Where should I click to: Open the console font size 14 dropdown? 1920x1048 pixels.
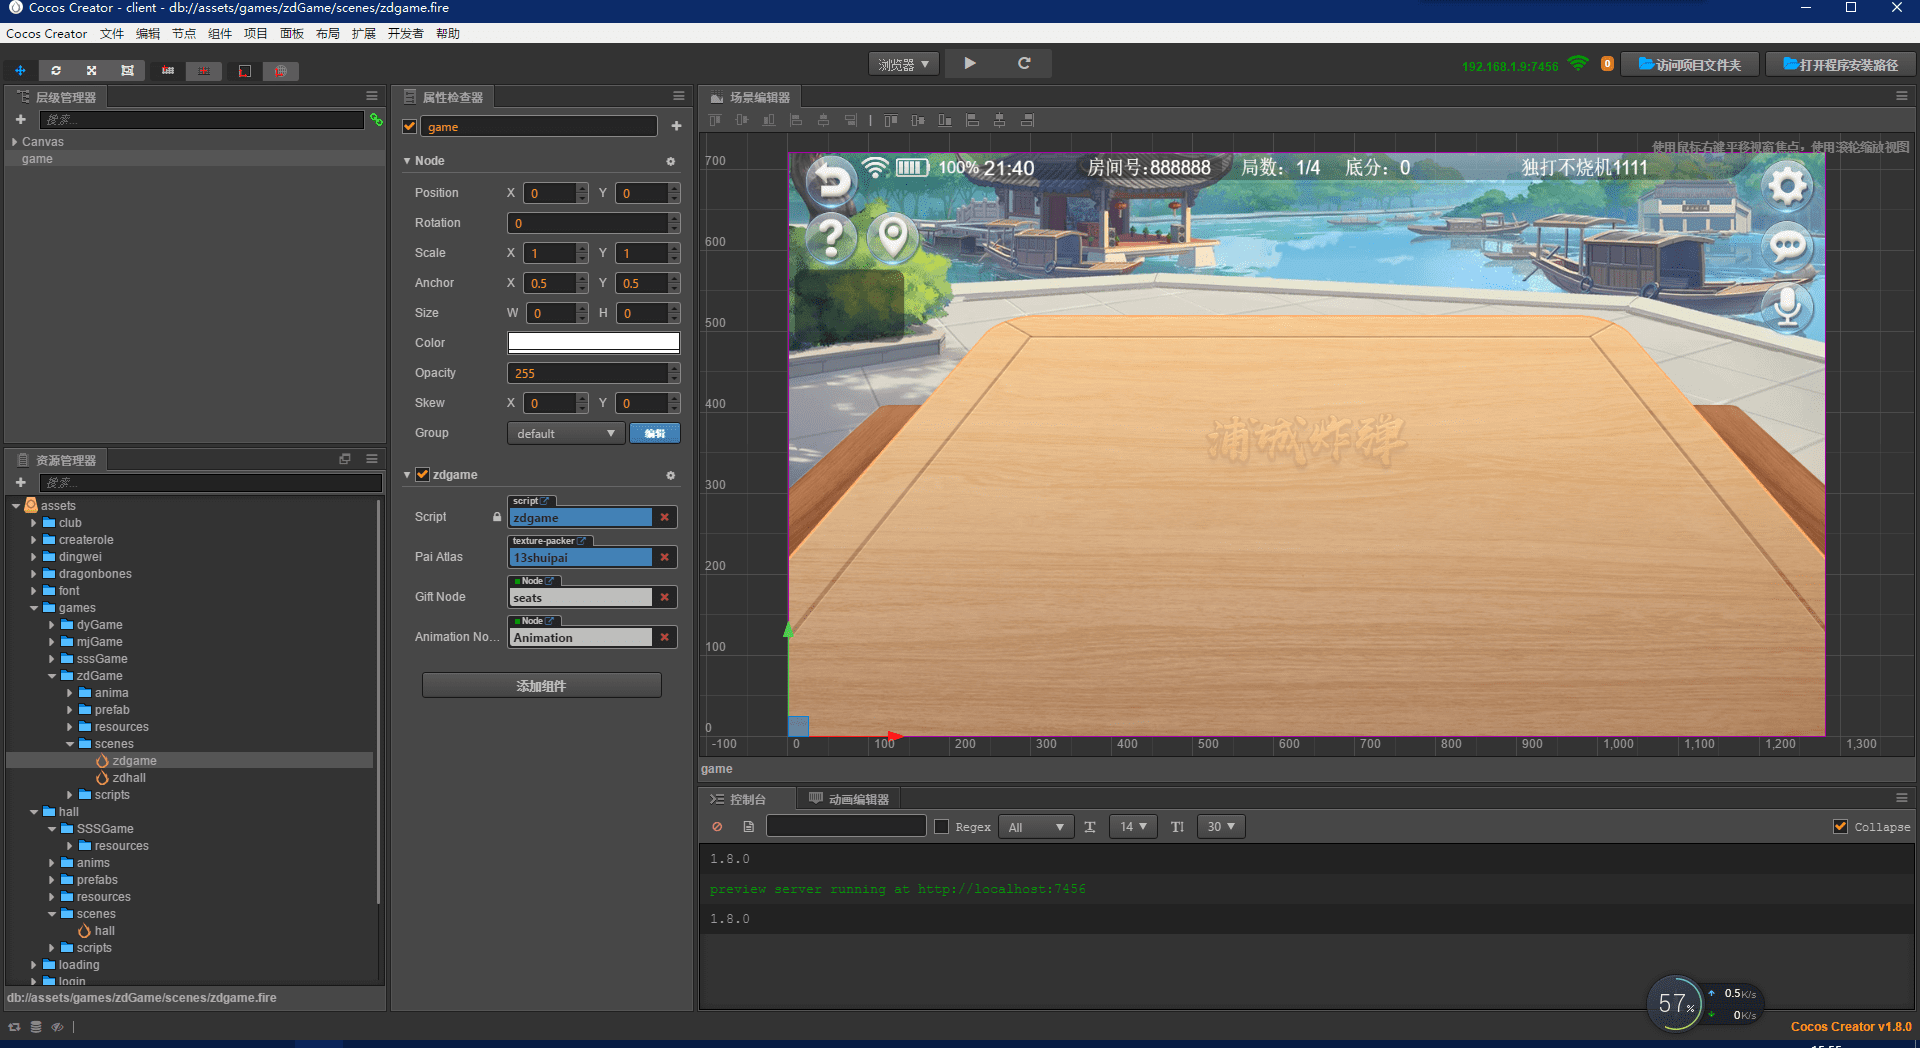pyautogui.click(x=1133, y=827)
